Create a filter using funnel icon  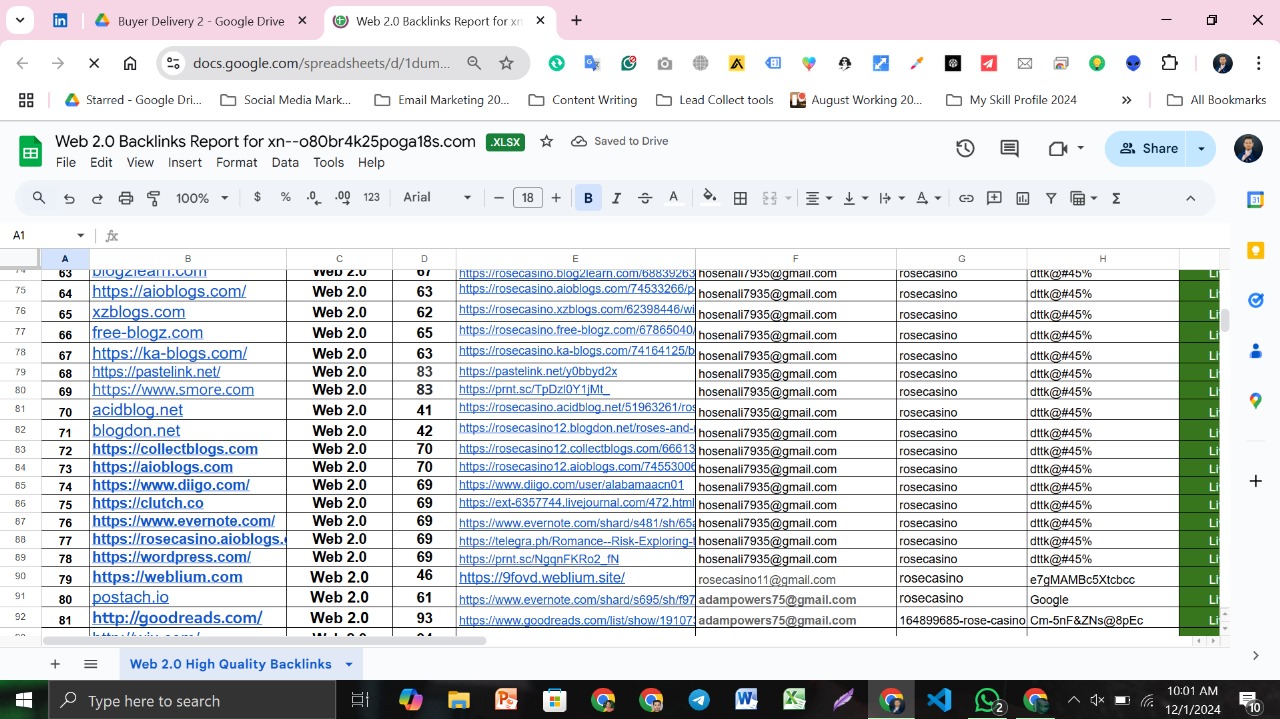point(1051,198)
